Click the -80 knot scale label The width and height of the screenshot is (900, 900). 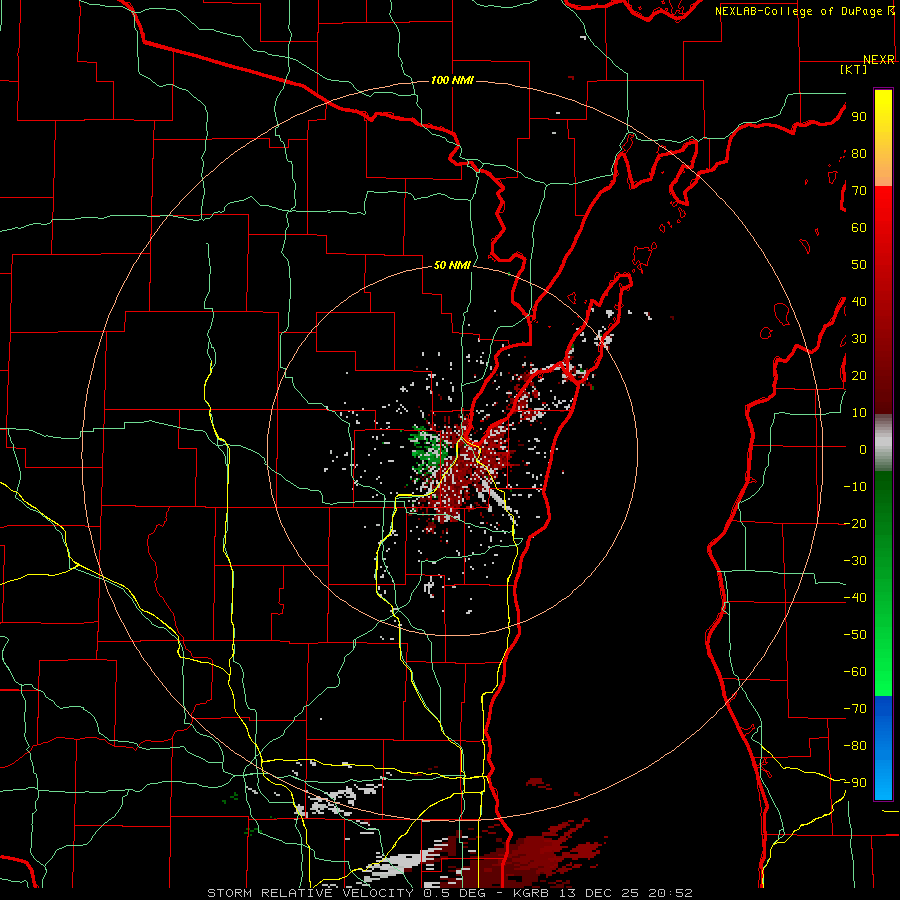coord(855,746)
